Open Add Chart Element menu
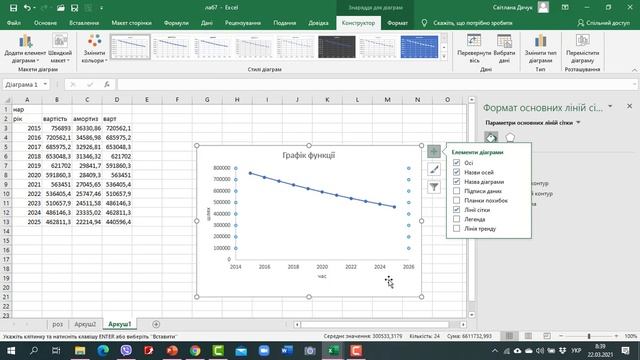This screenshot has height=360, width=640. (x=25, y=49)
